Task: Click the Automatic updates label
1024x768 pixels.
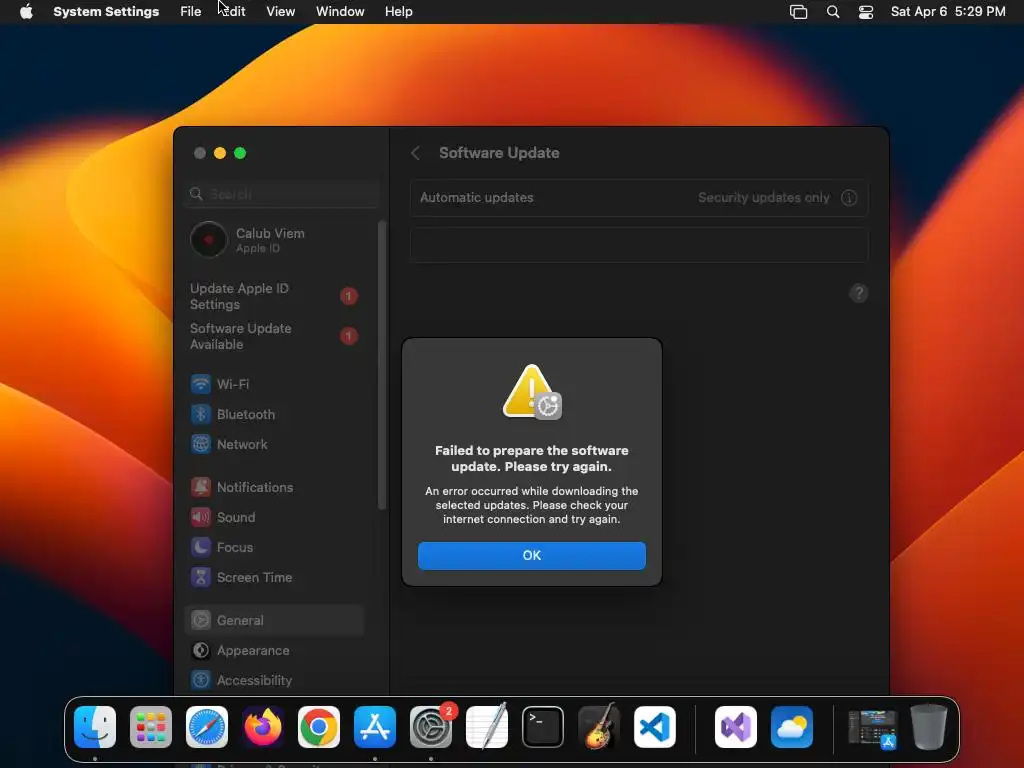Action: [x=477, y=197]
